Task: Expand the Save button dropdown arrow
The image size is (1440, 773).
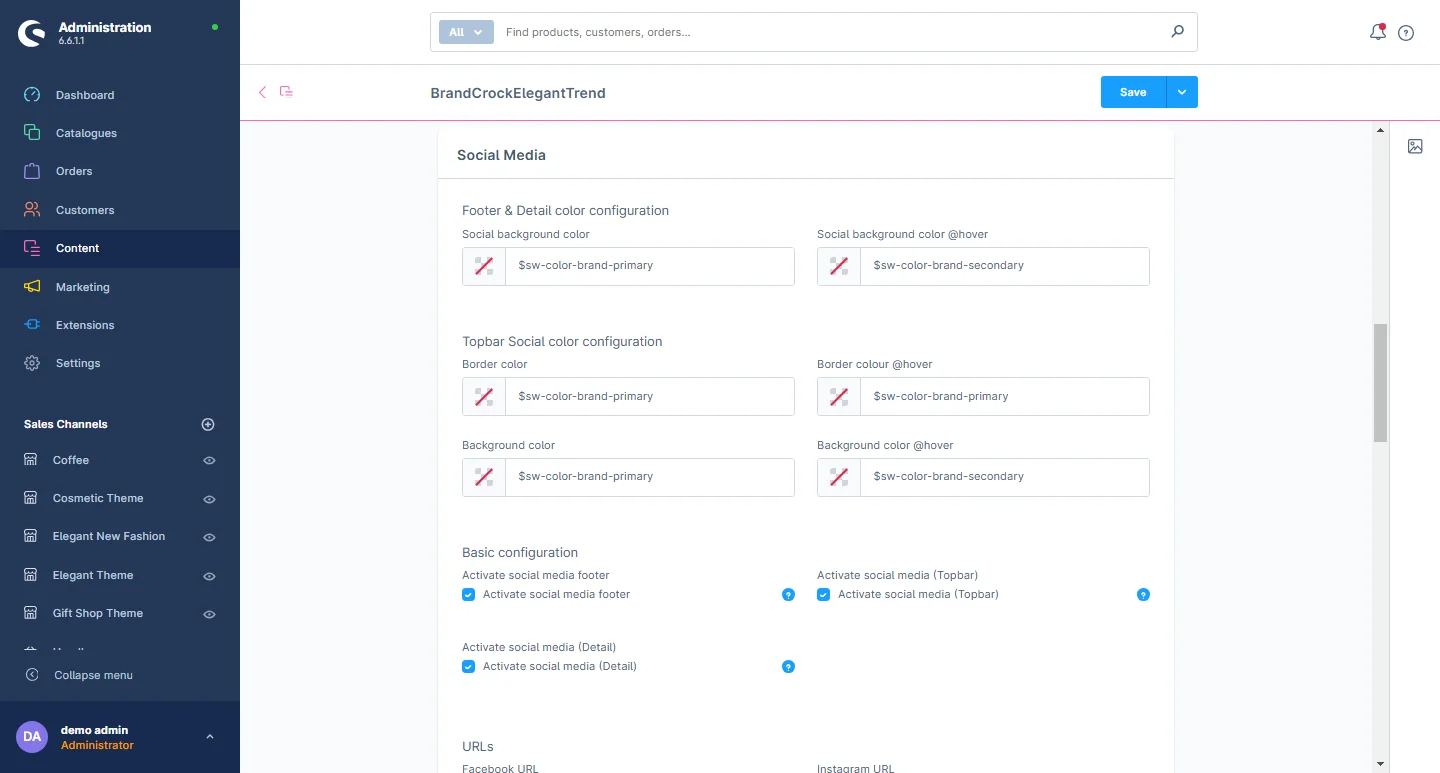Action: [x=1182, y=92]
